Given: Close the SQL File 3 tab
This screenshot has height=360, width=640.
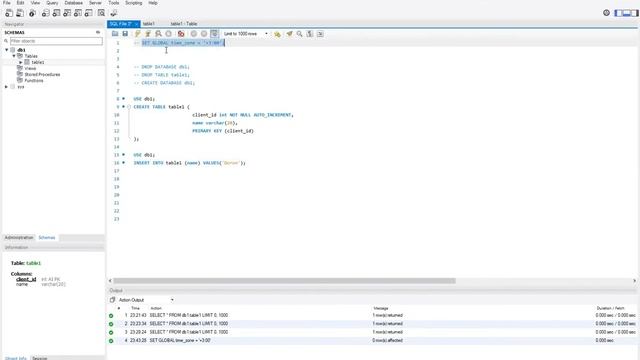Looking at the screenshot, I should 136,24.
